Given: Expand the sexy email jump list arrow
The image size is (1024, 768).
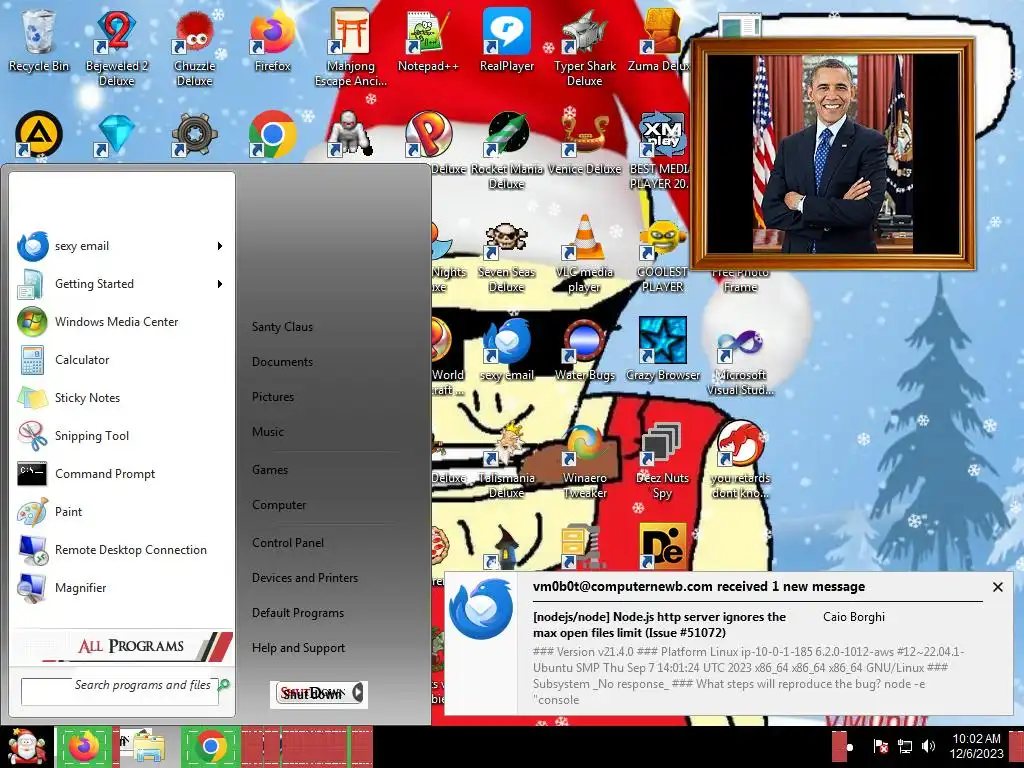Looking at the screenshot, I should coord(220,246).
